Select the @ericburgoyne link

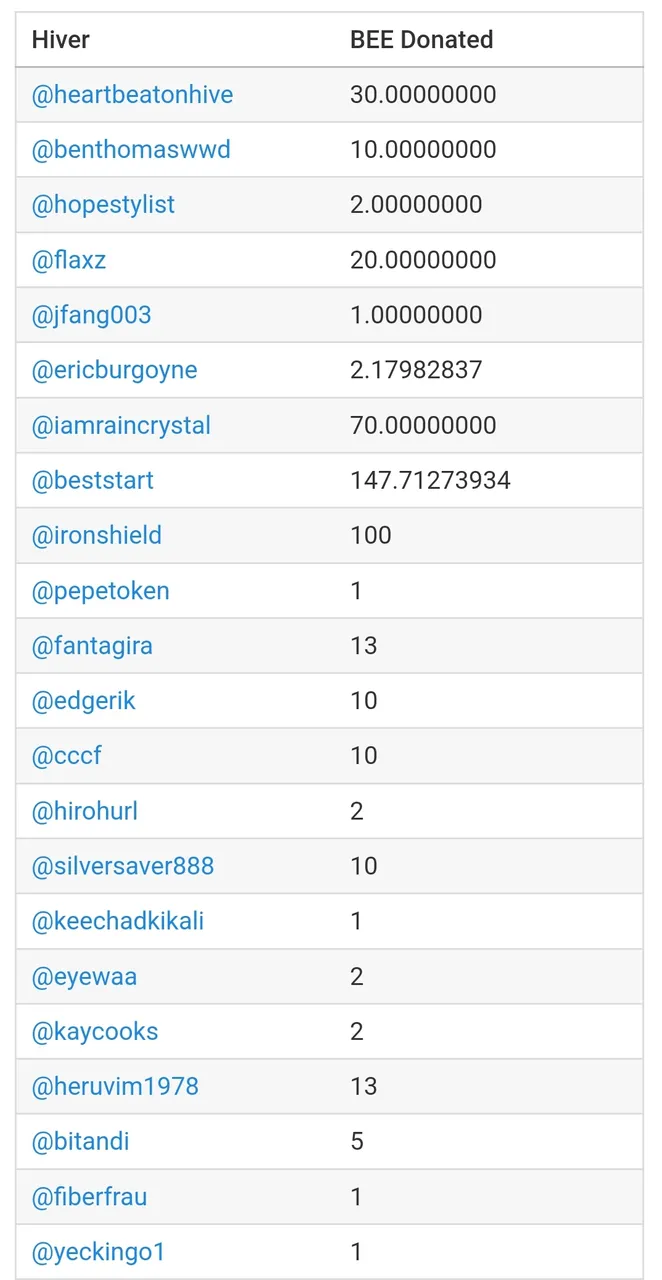point(115,370)
